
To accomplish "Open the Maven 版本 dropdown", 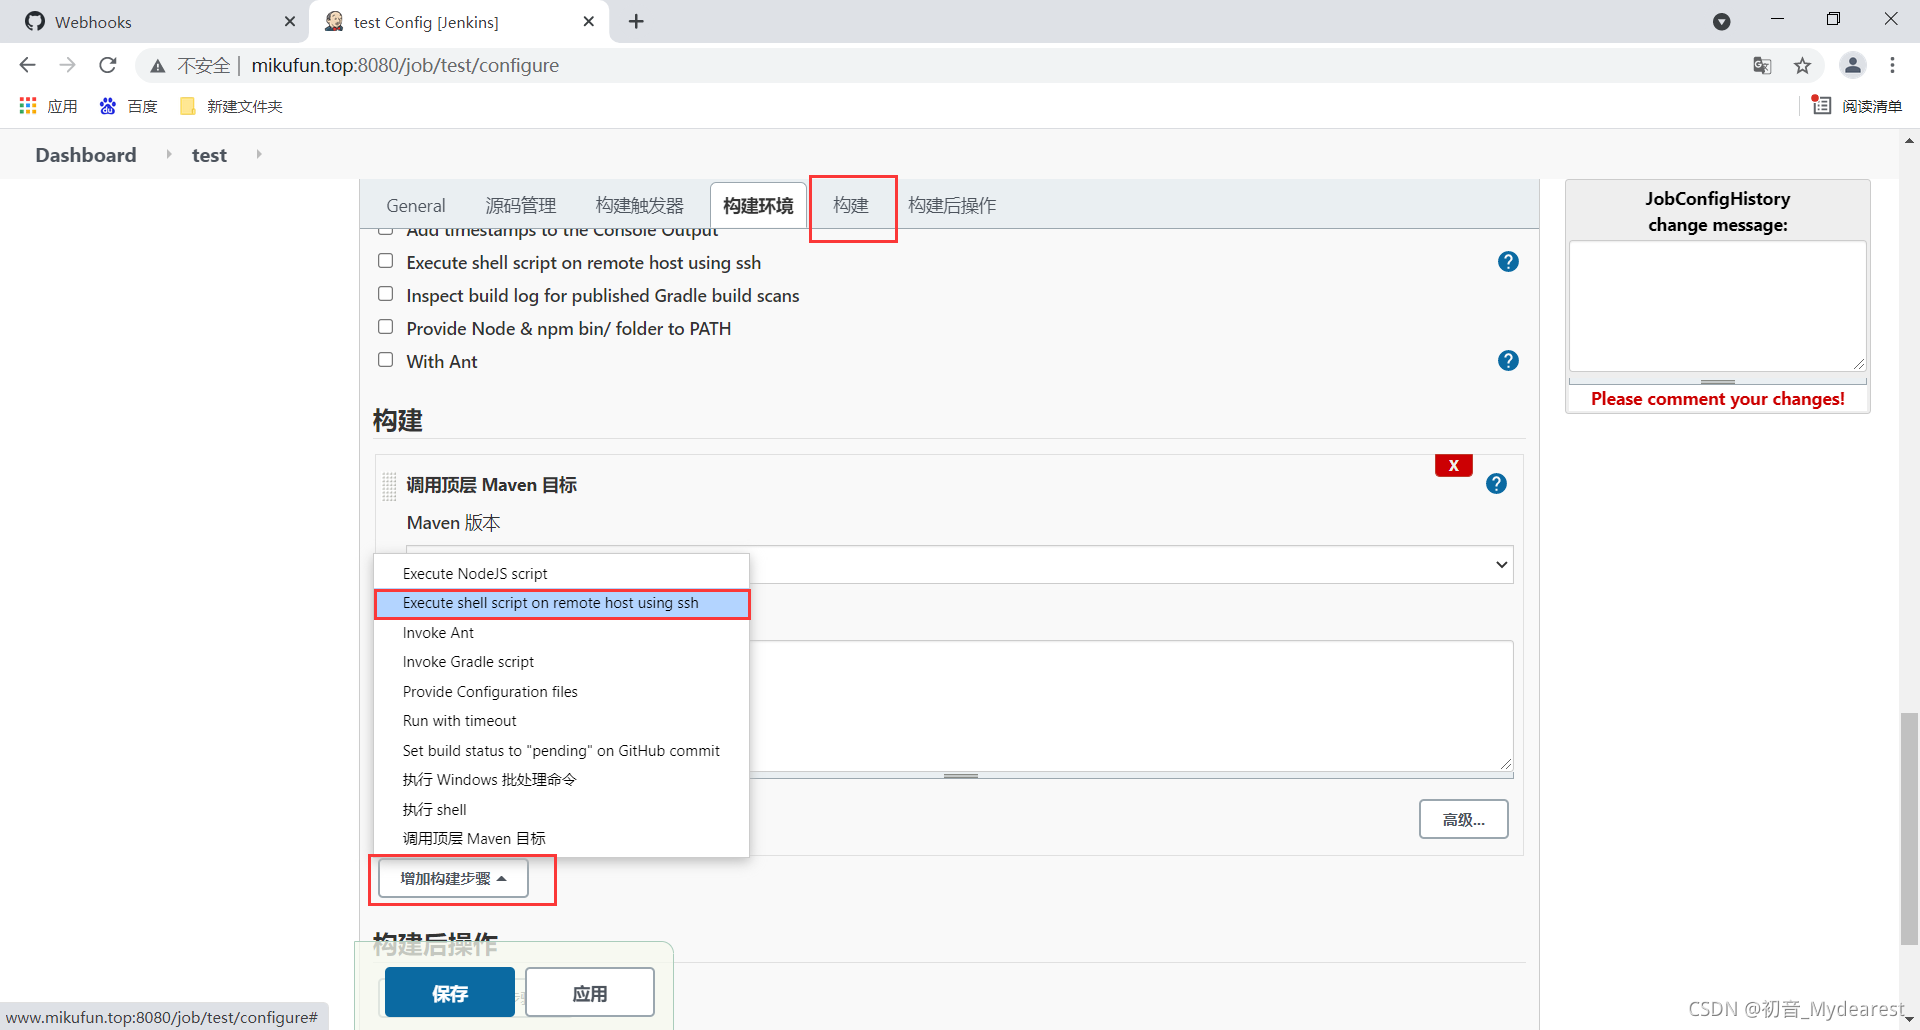I will (x=960, y=565).
